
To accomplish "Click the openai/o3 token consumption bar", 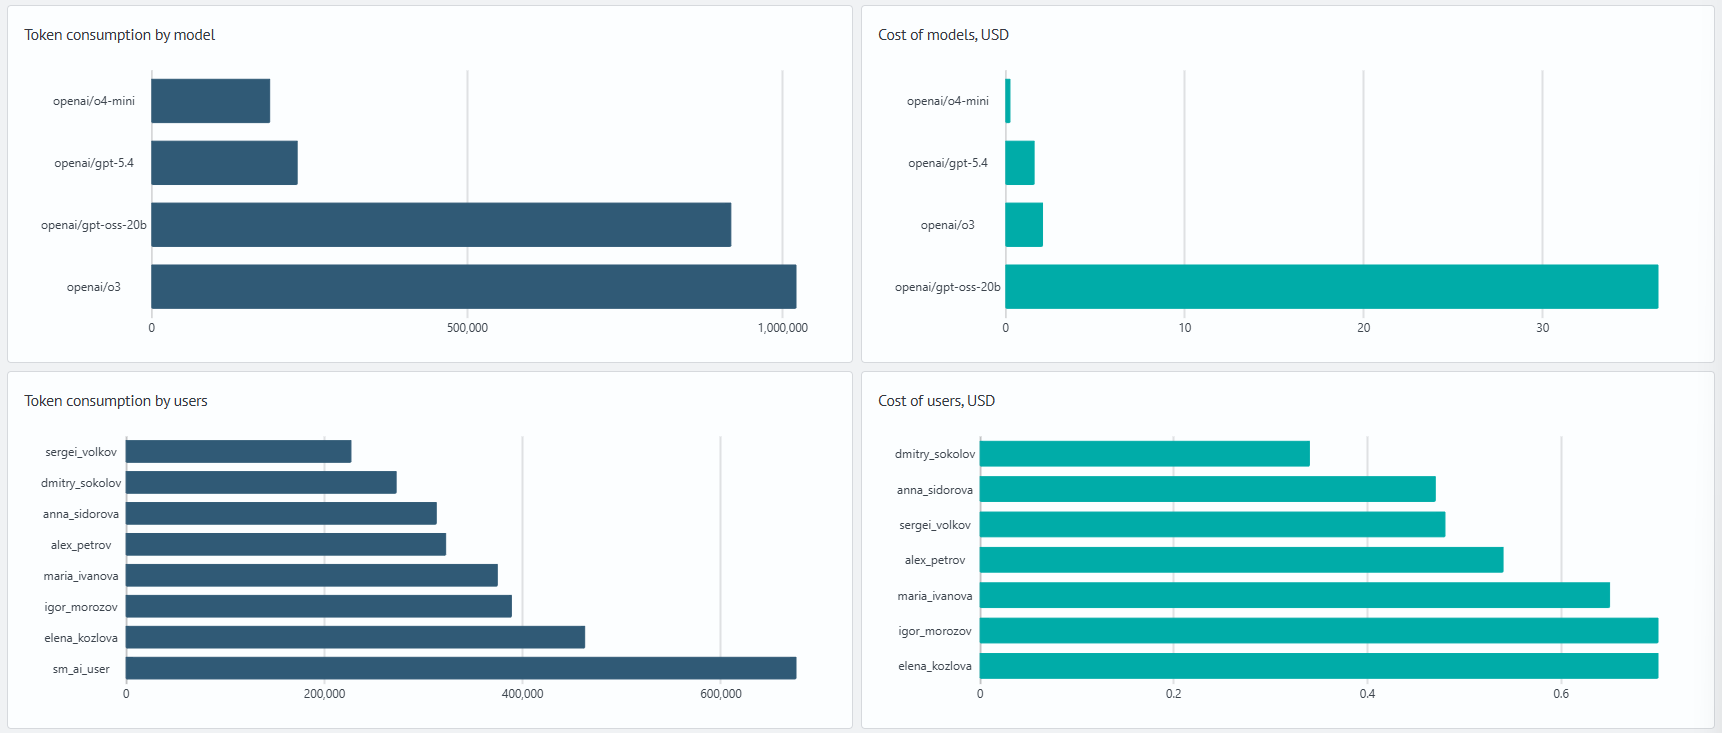I will pos(474,287).
